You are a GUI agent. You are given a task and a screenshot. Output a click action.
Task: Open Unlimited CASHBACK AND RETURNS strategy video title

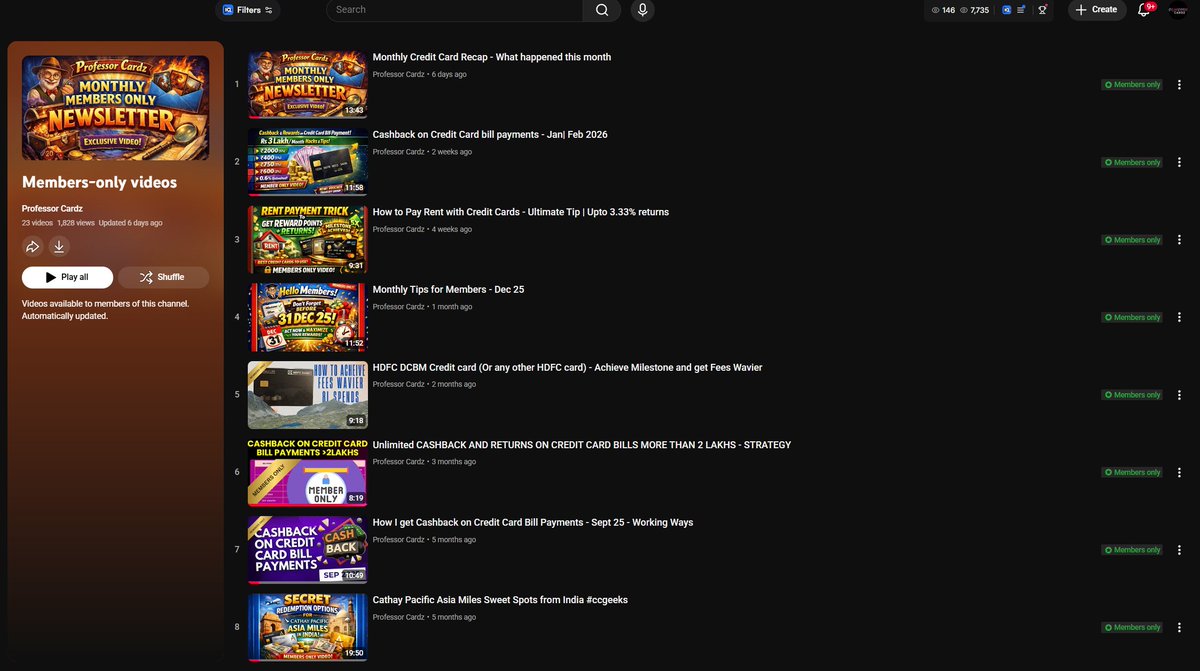[x=582, y=445]
